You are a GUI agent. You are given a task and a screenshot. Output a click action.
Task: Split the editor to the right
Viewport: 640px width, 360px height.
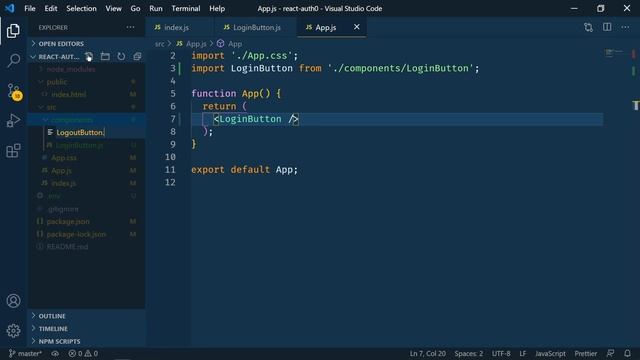[x=607, y=27]
